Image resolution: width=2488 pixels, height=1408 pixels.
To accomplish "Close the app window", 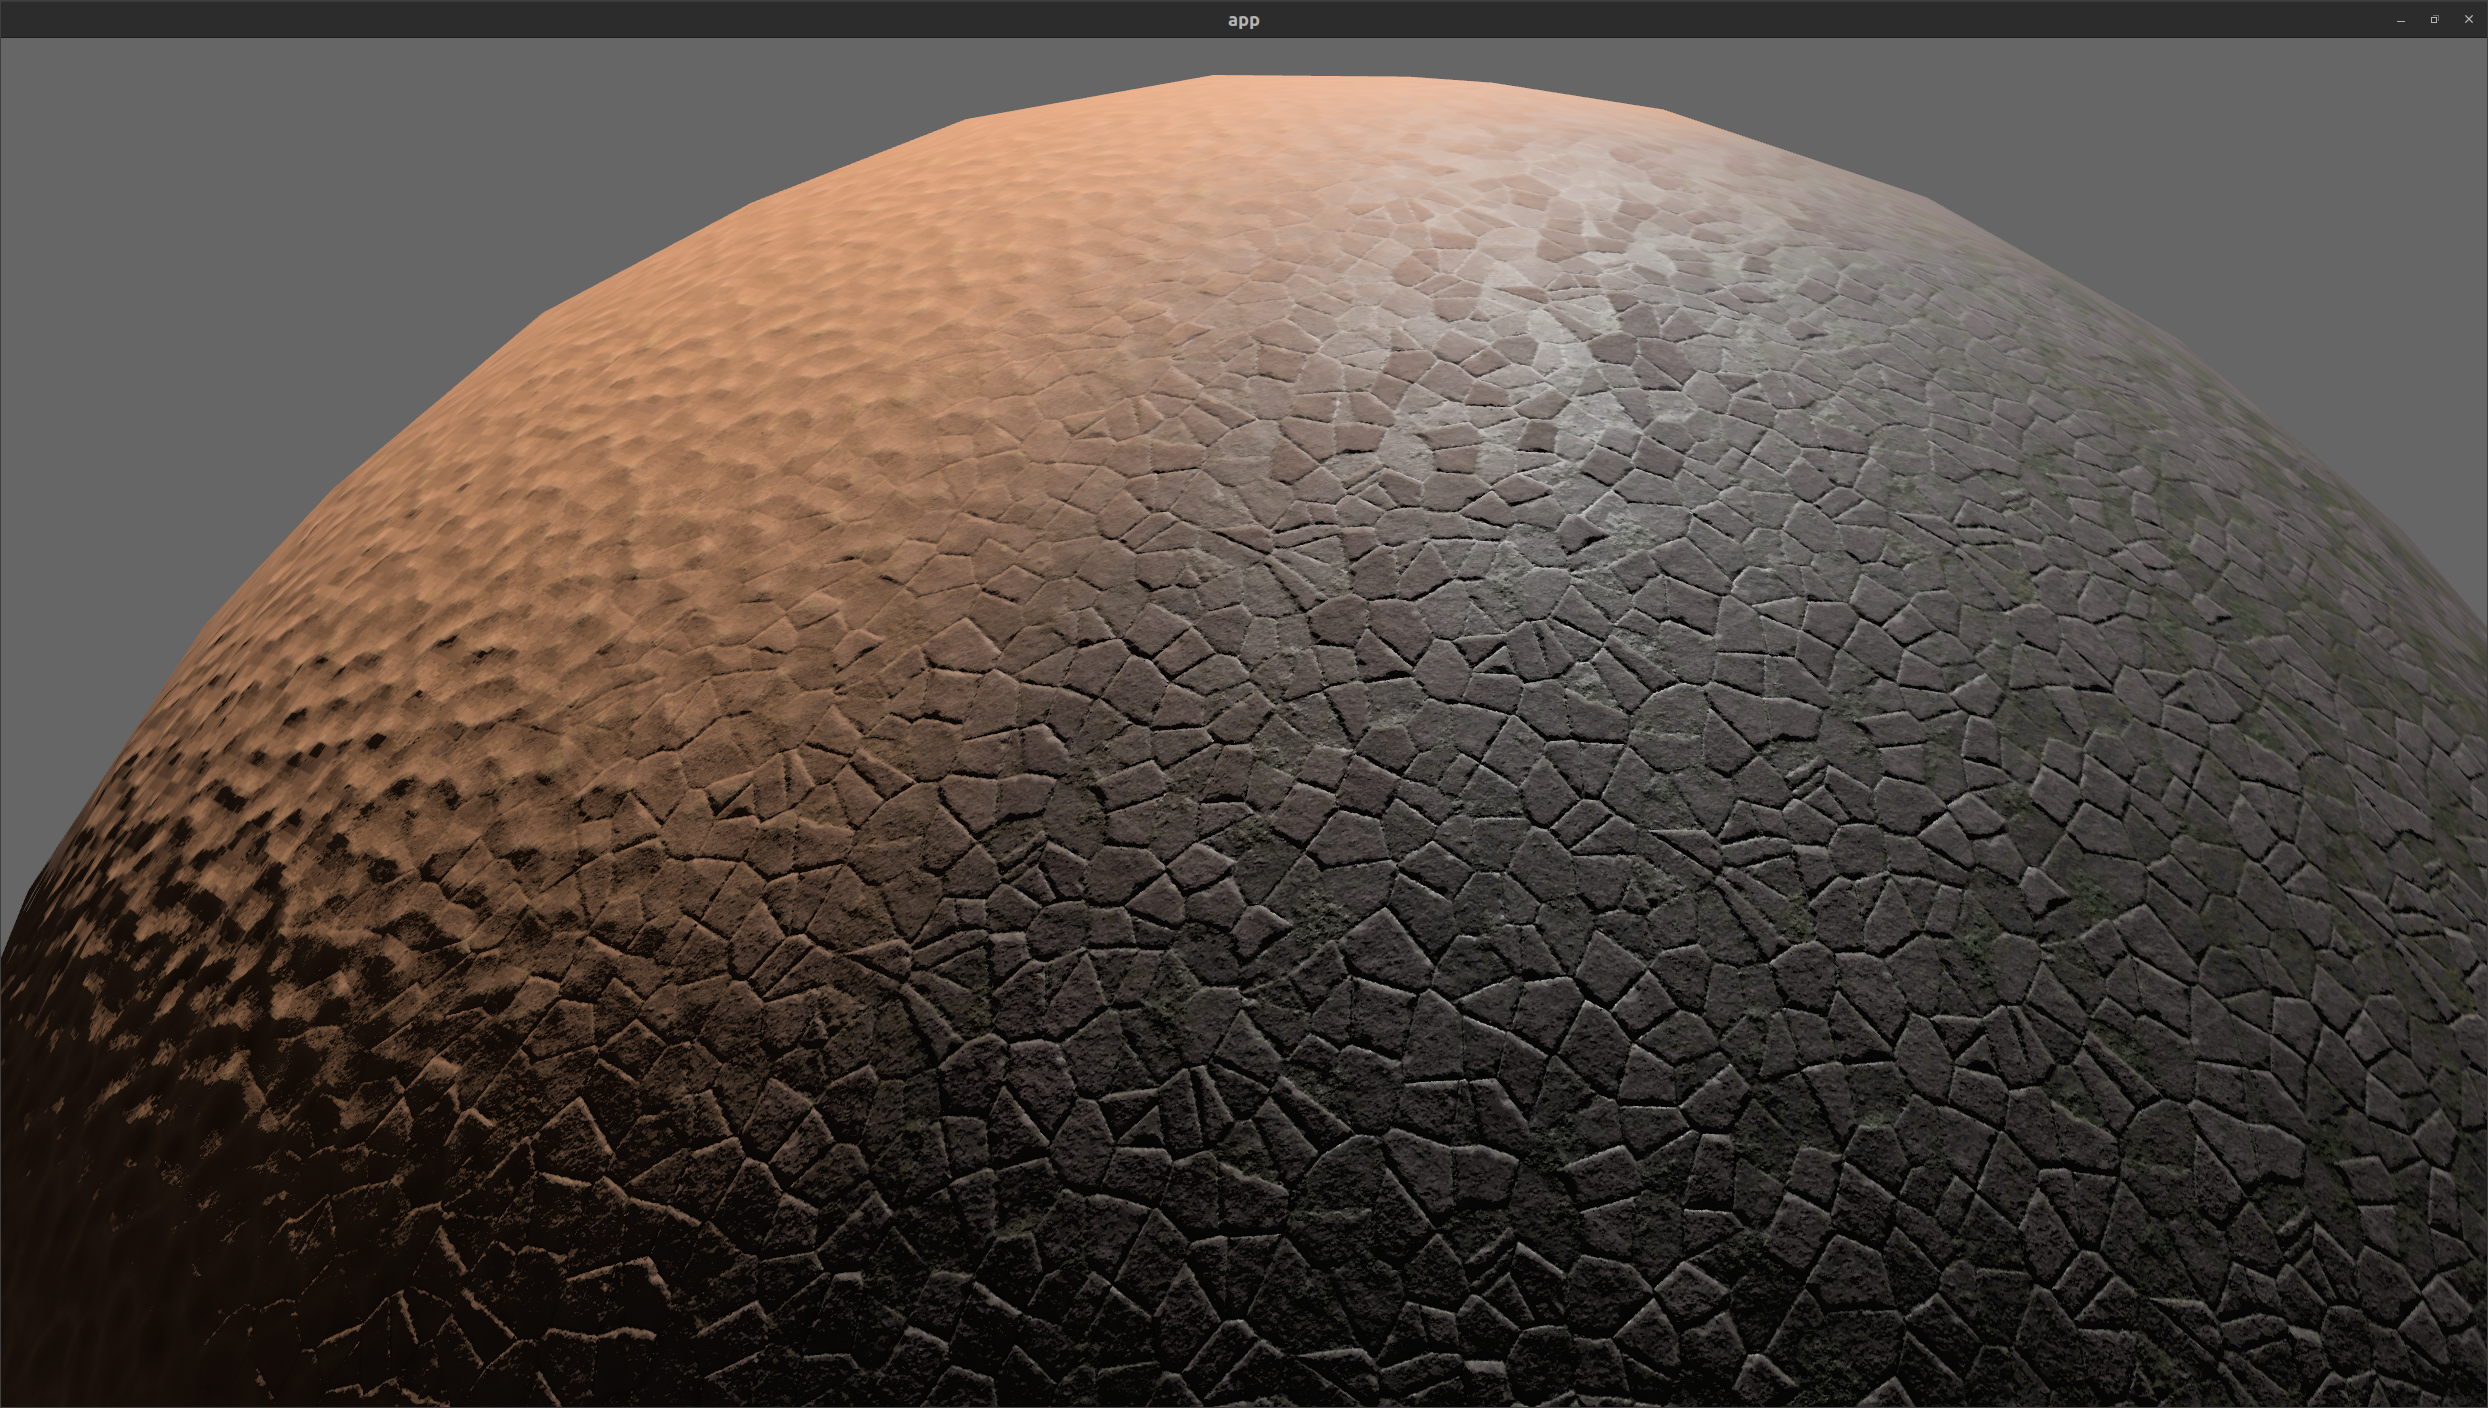I will [2468, 20].
